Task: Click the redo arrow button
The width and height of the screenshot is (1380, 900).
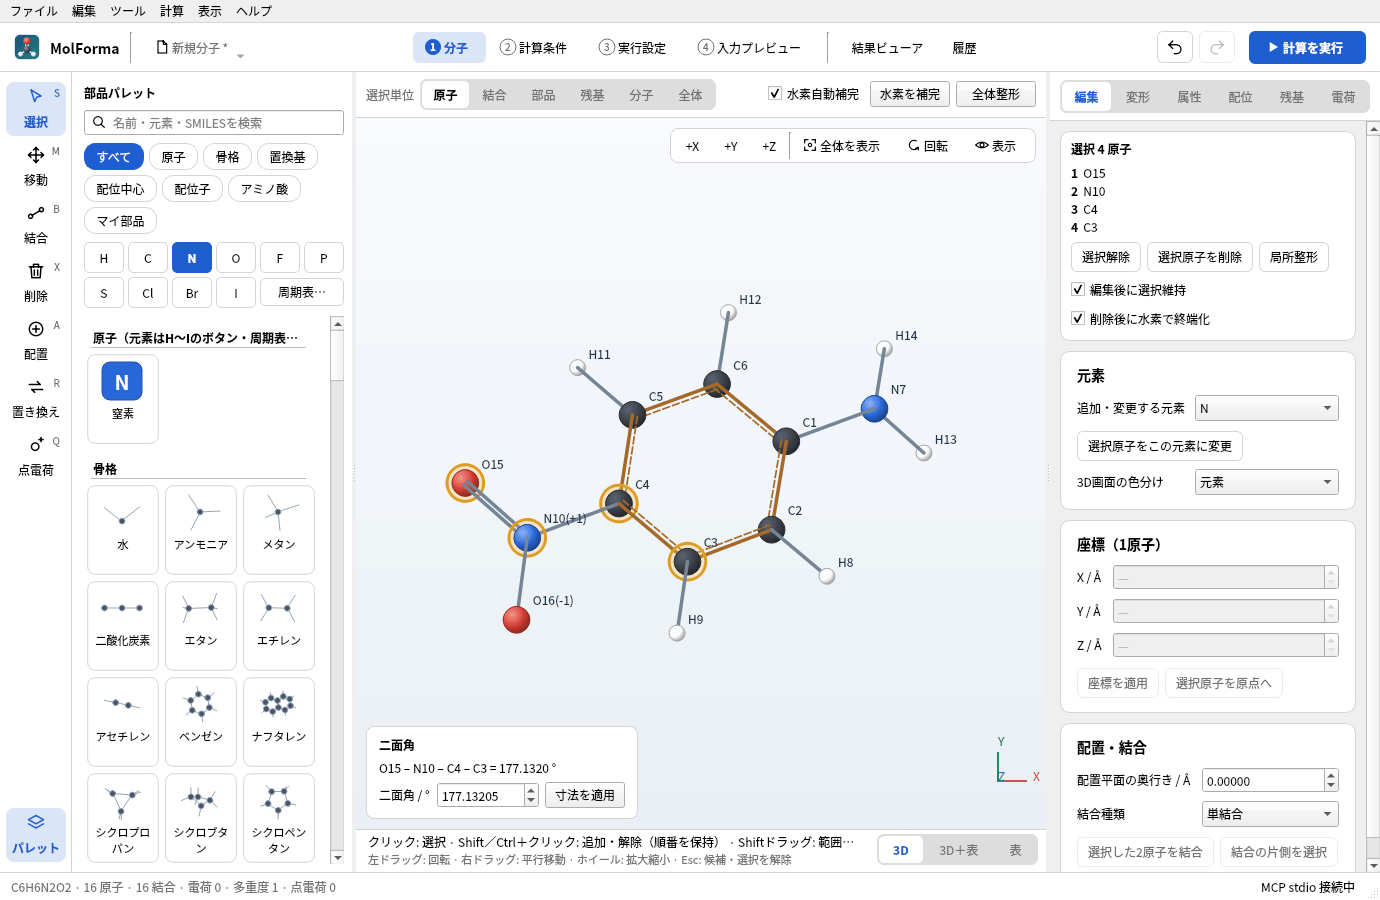Action: (x=1217, y=47)
